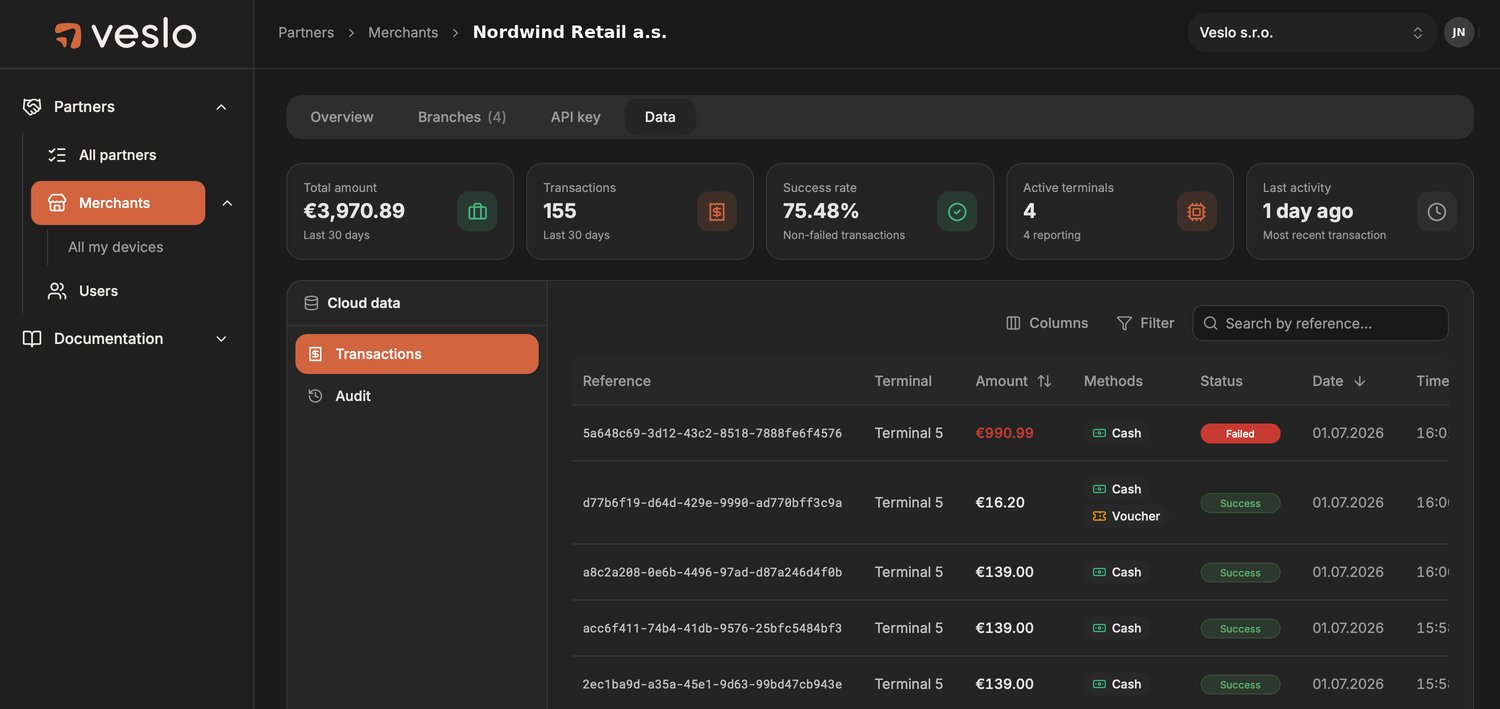1500x709 pixels.
Task: Click the Voucher ticket icon
Action: click(1099, 516)
